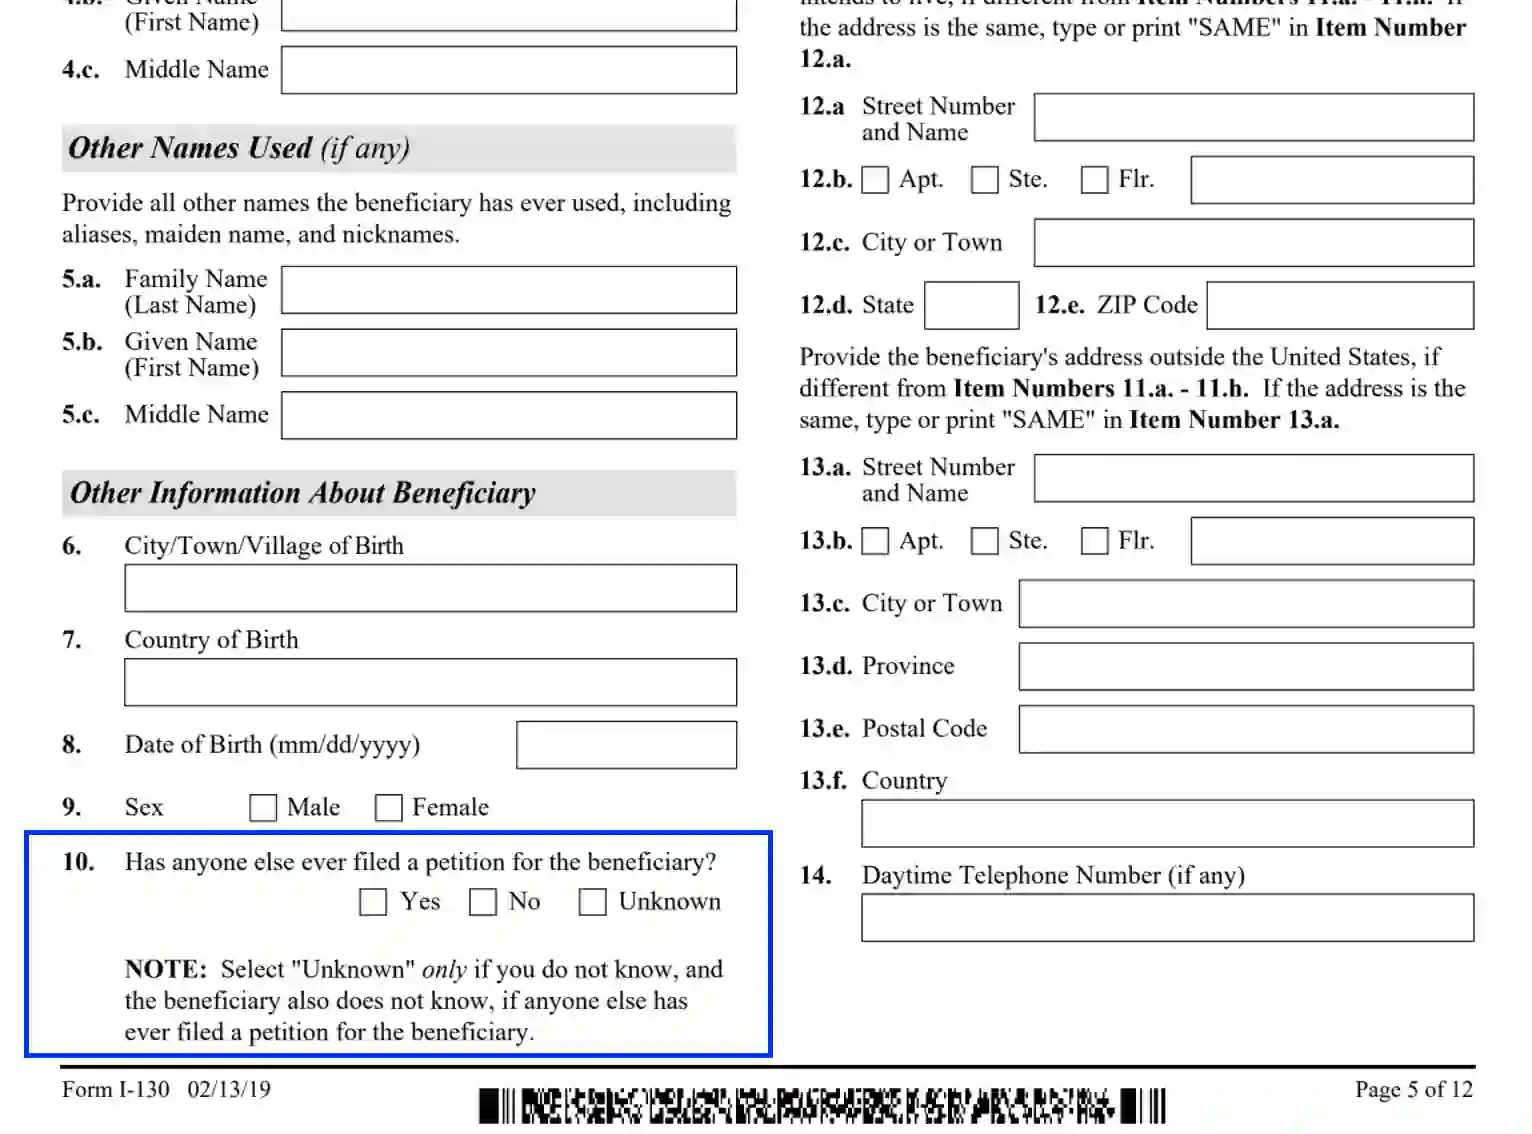Select Yes for Item 10 petition question
This screenshot has height=1134, width=1532.
[372, 901]
